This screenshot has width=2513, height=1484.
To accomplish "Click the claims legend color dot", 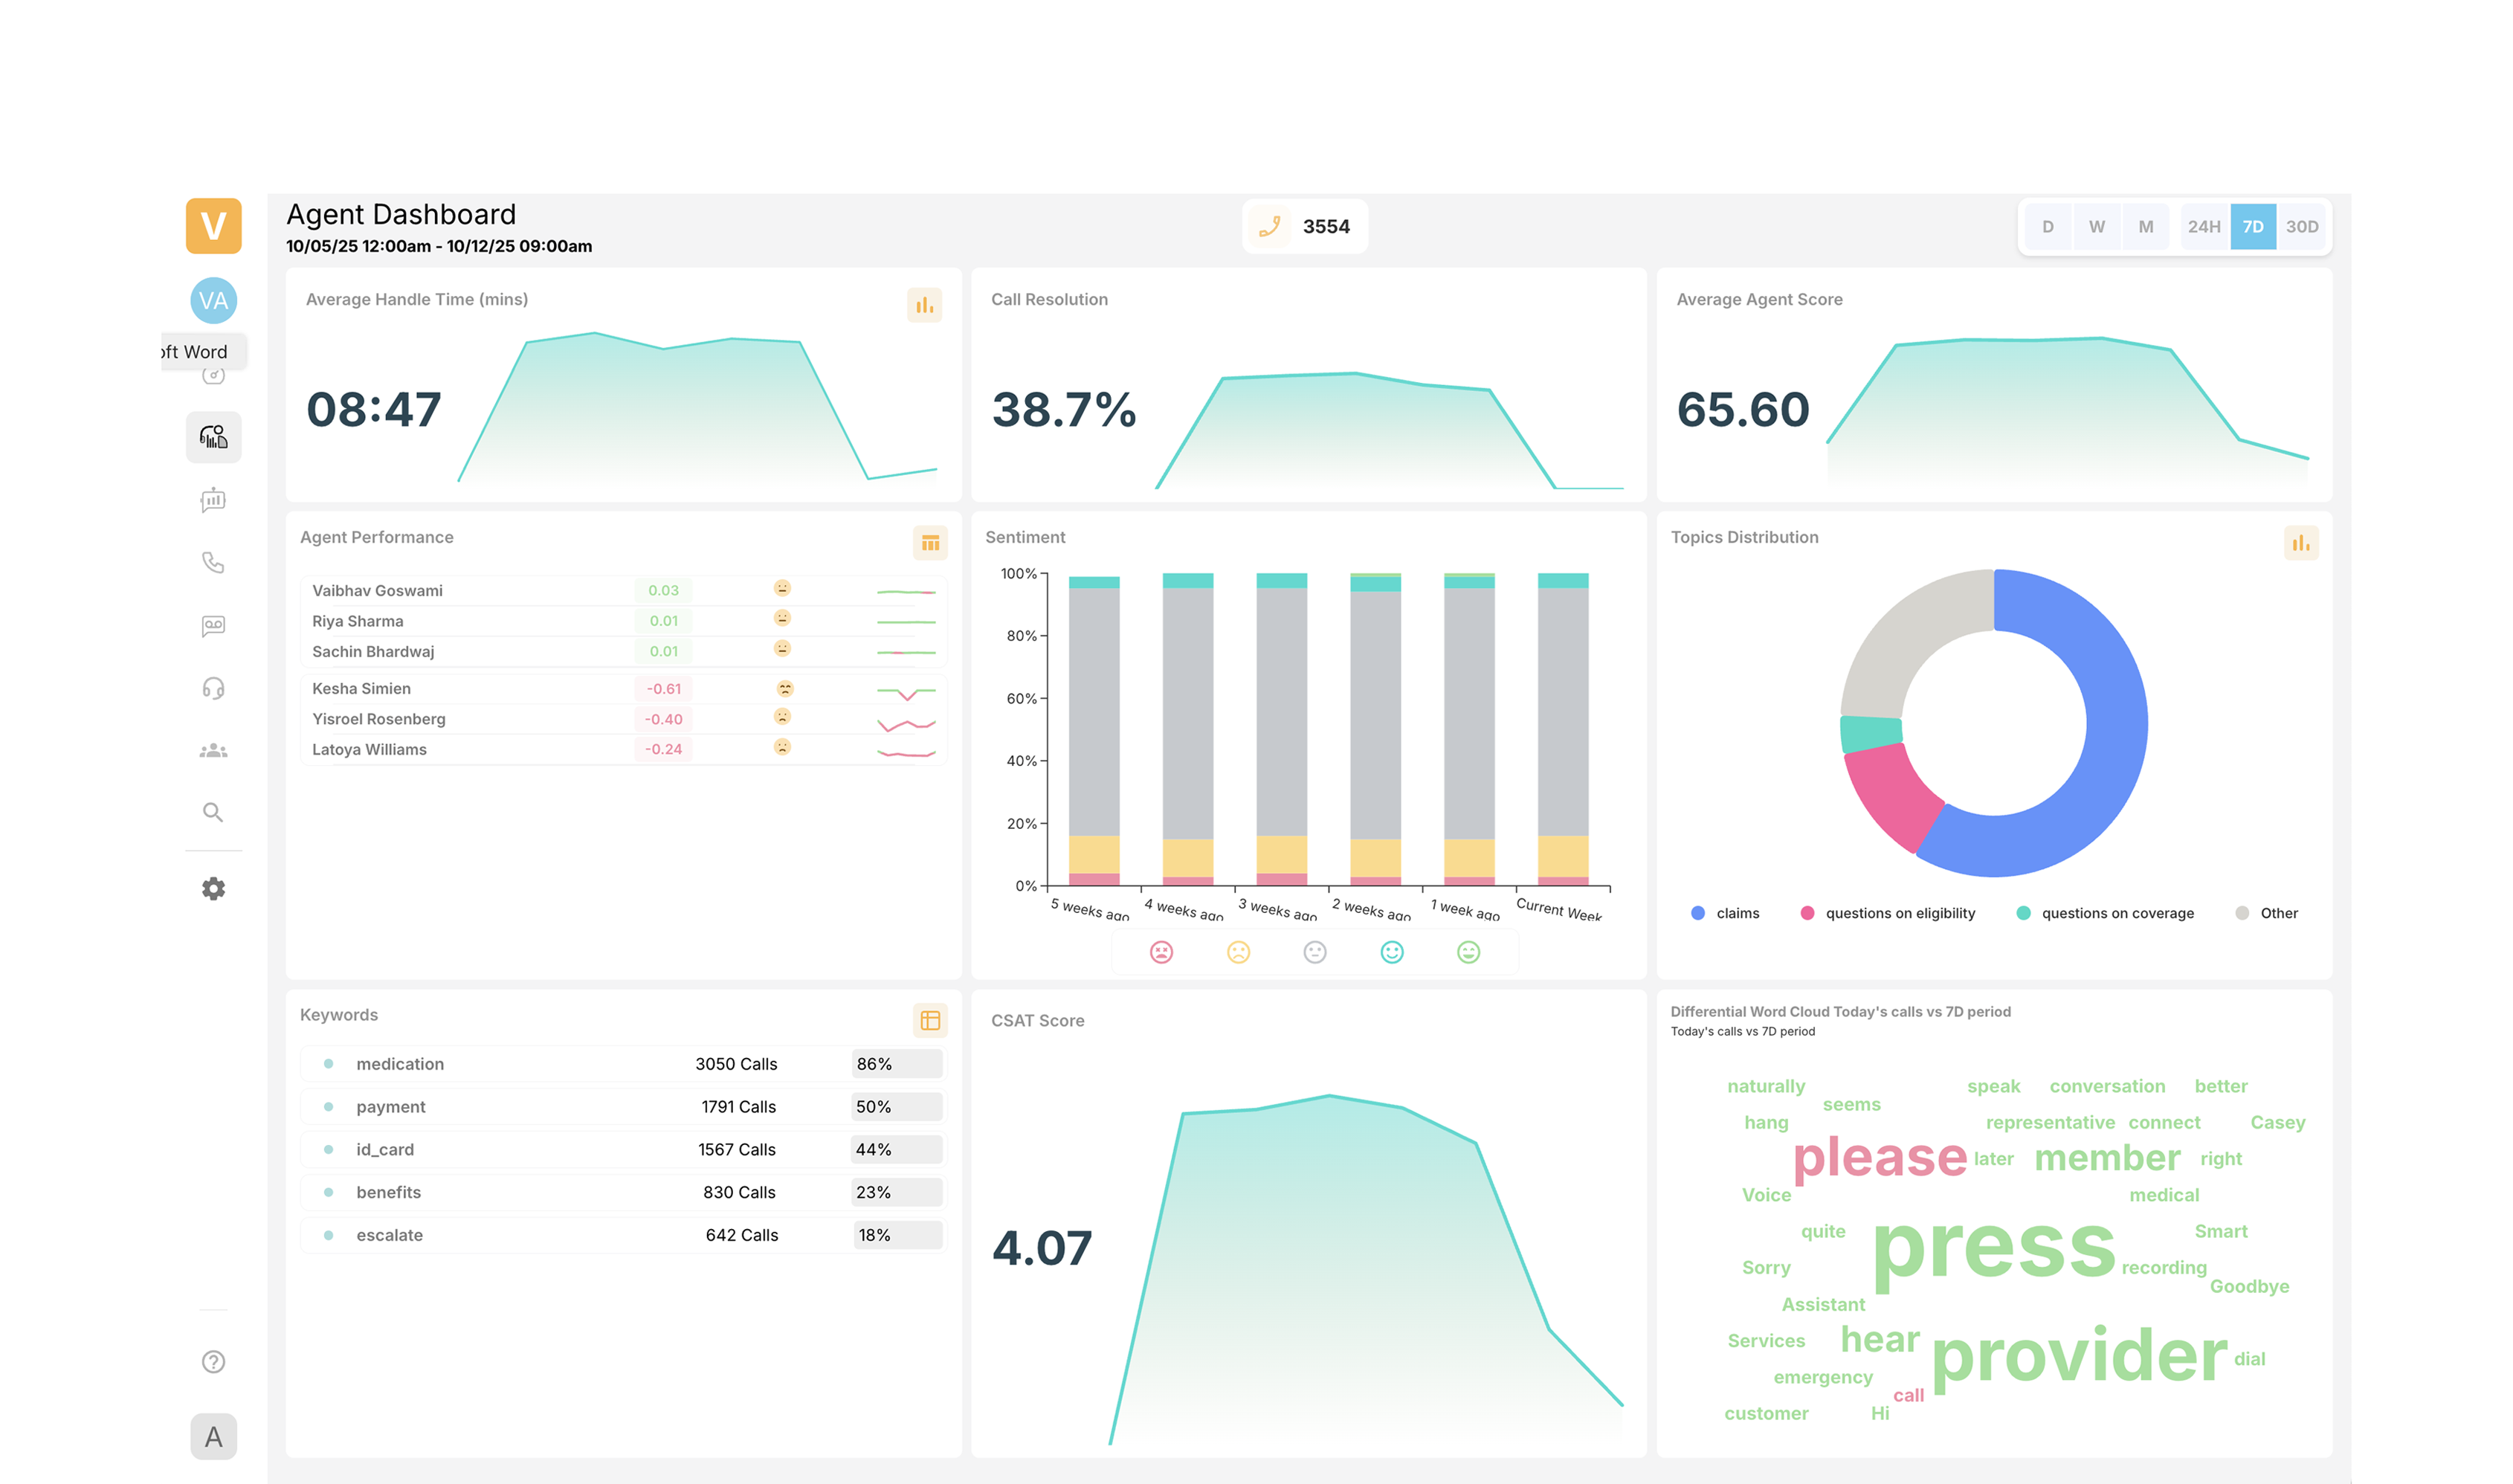I will pyautogui.click(x=1697, y=913).
